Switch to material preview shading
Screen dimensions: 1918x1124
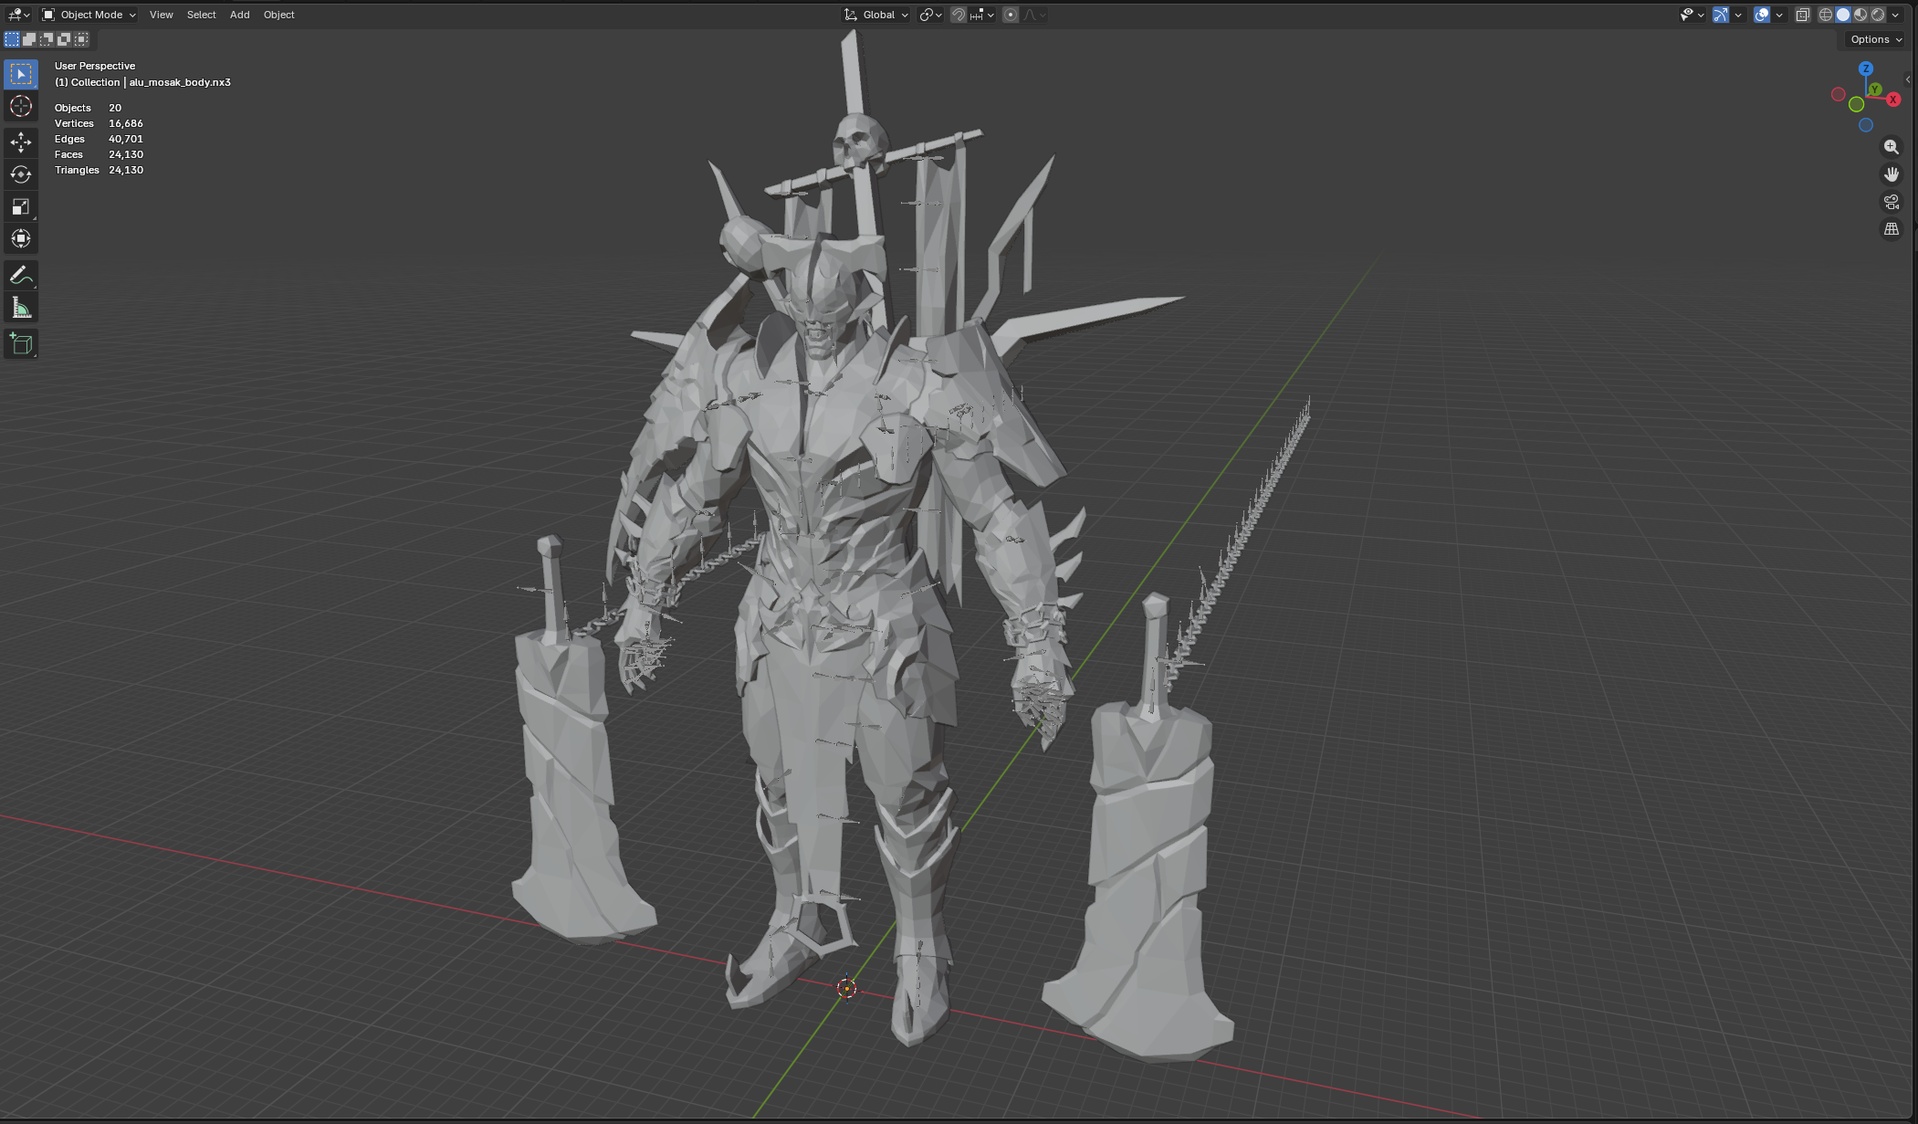tap(1860, 15)
